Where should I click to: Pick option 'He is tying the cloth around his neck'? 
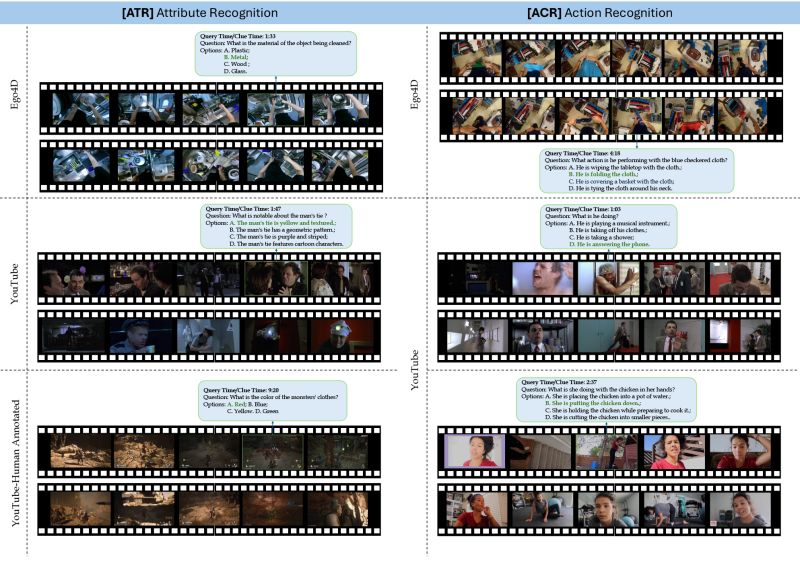click(620, 188)
